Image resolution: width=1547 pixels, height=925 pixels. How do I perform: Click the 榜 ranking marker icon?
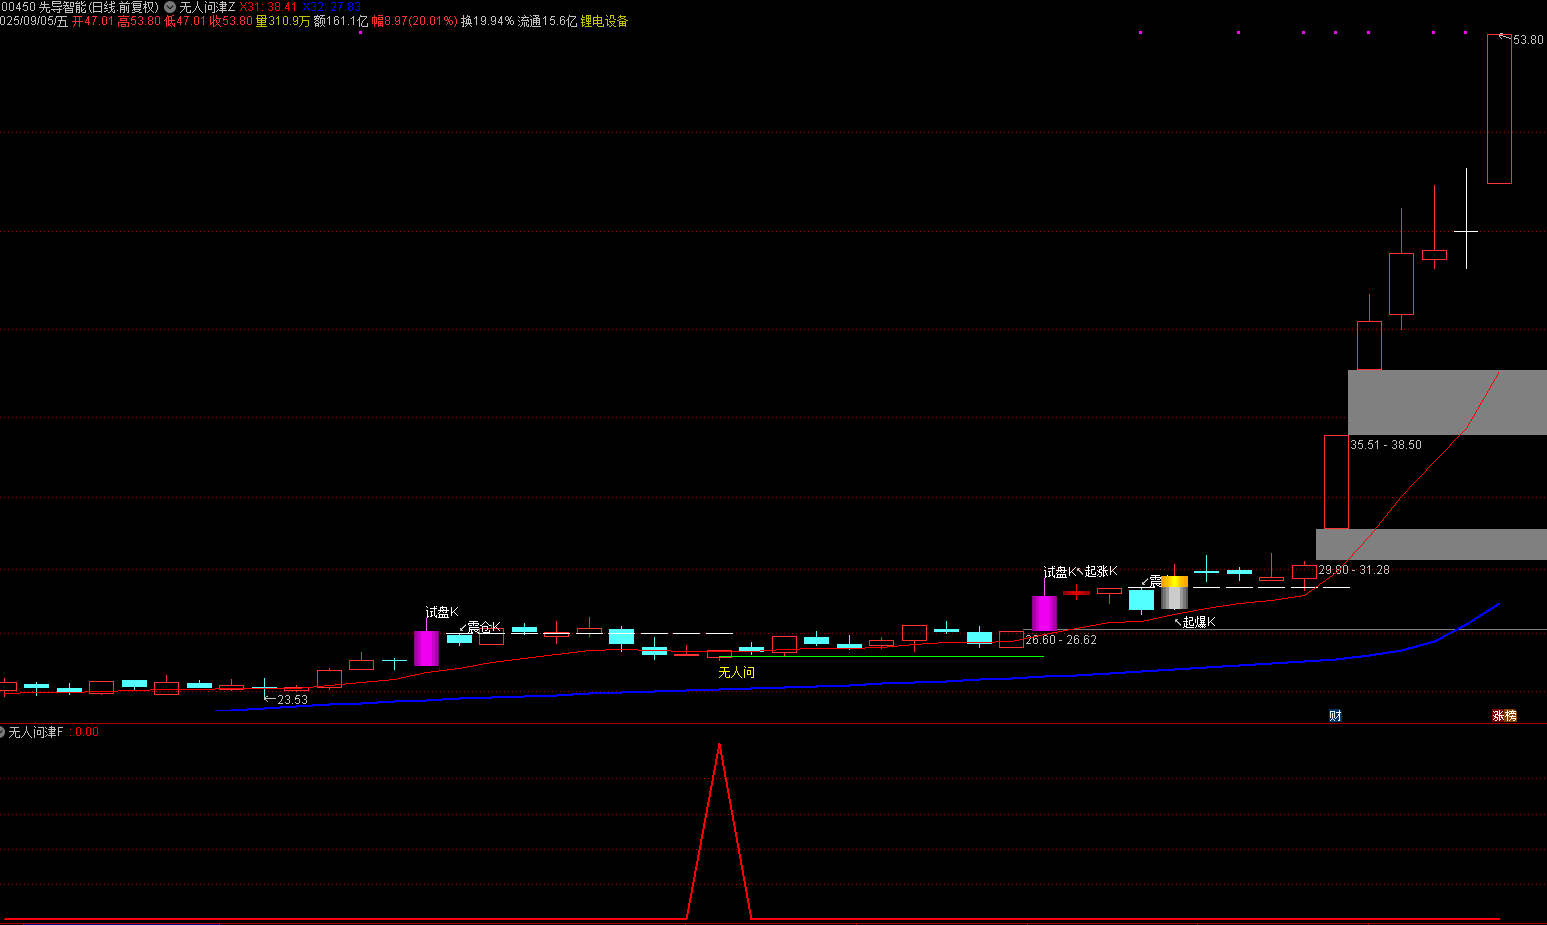pos(1510,716)
